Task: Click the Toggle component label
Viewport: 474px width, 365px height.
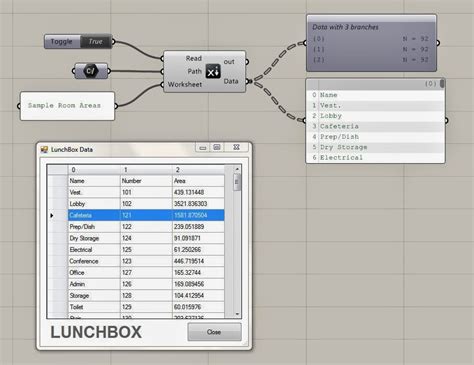Action: 62,42
